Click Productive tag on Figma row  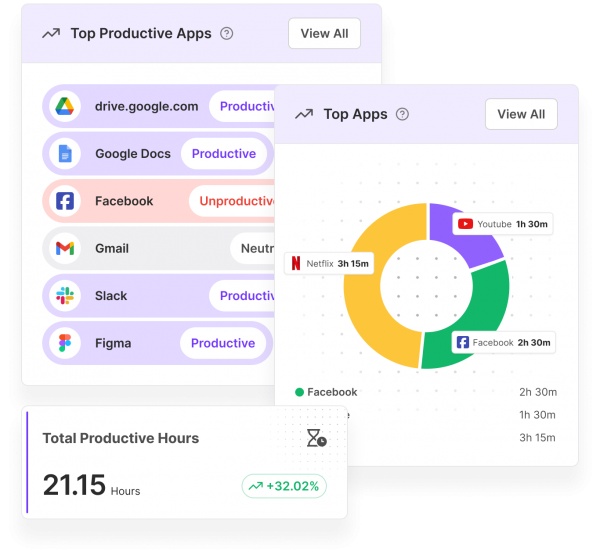[223, 343]
